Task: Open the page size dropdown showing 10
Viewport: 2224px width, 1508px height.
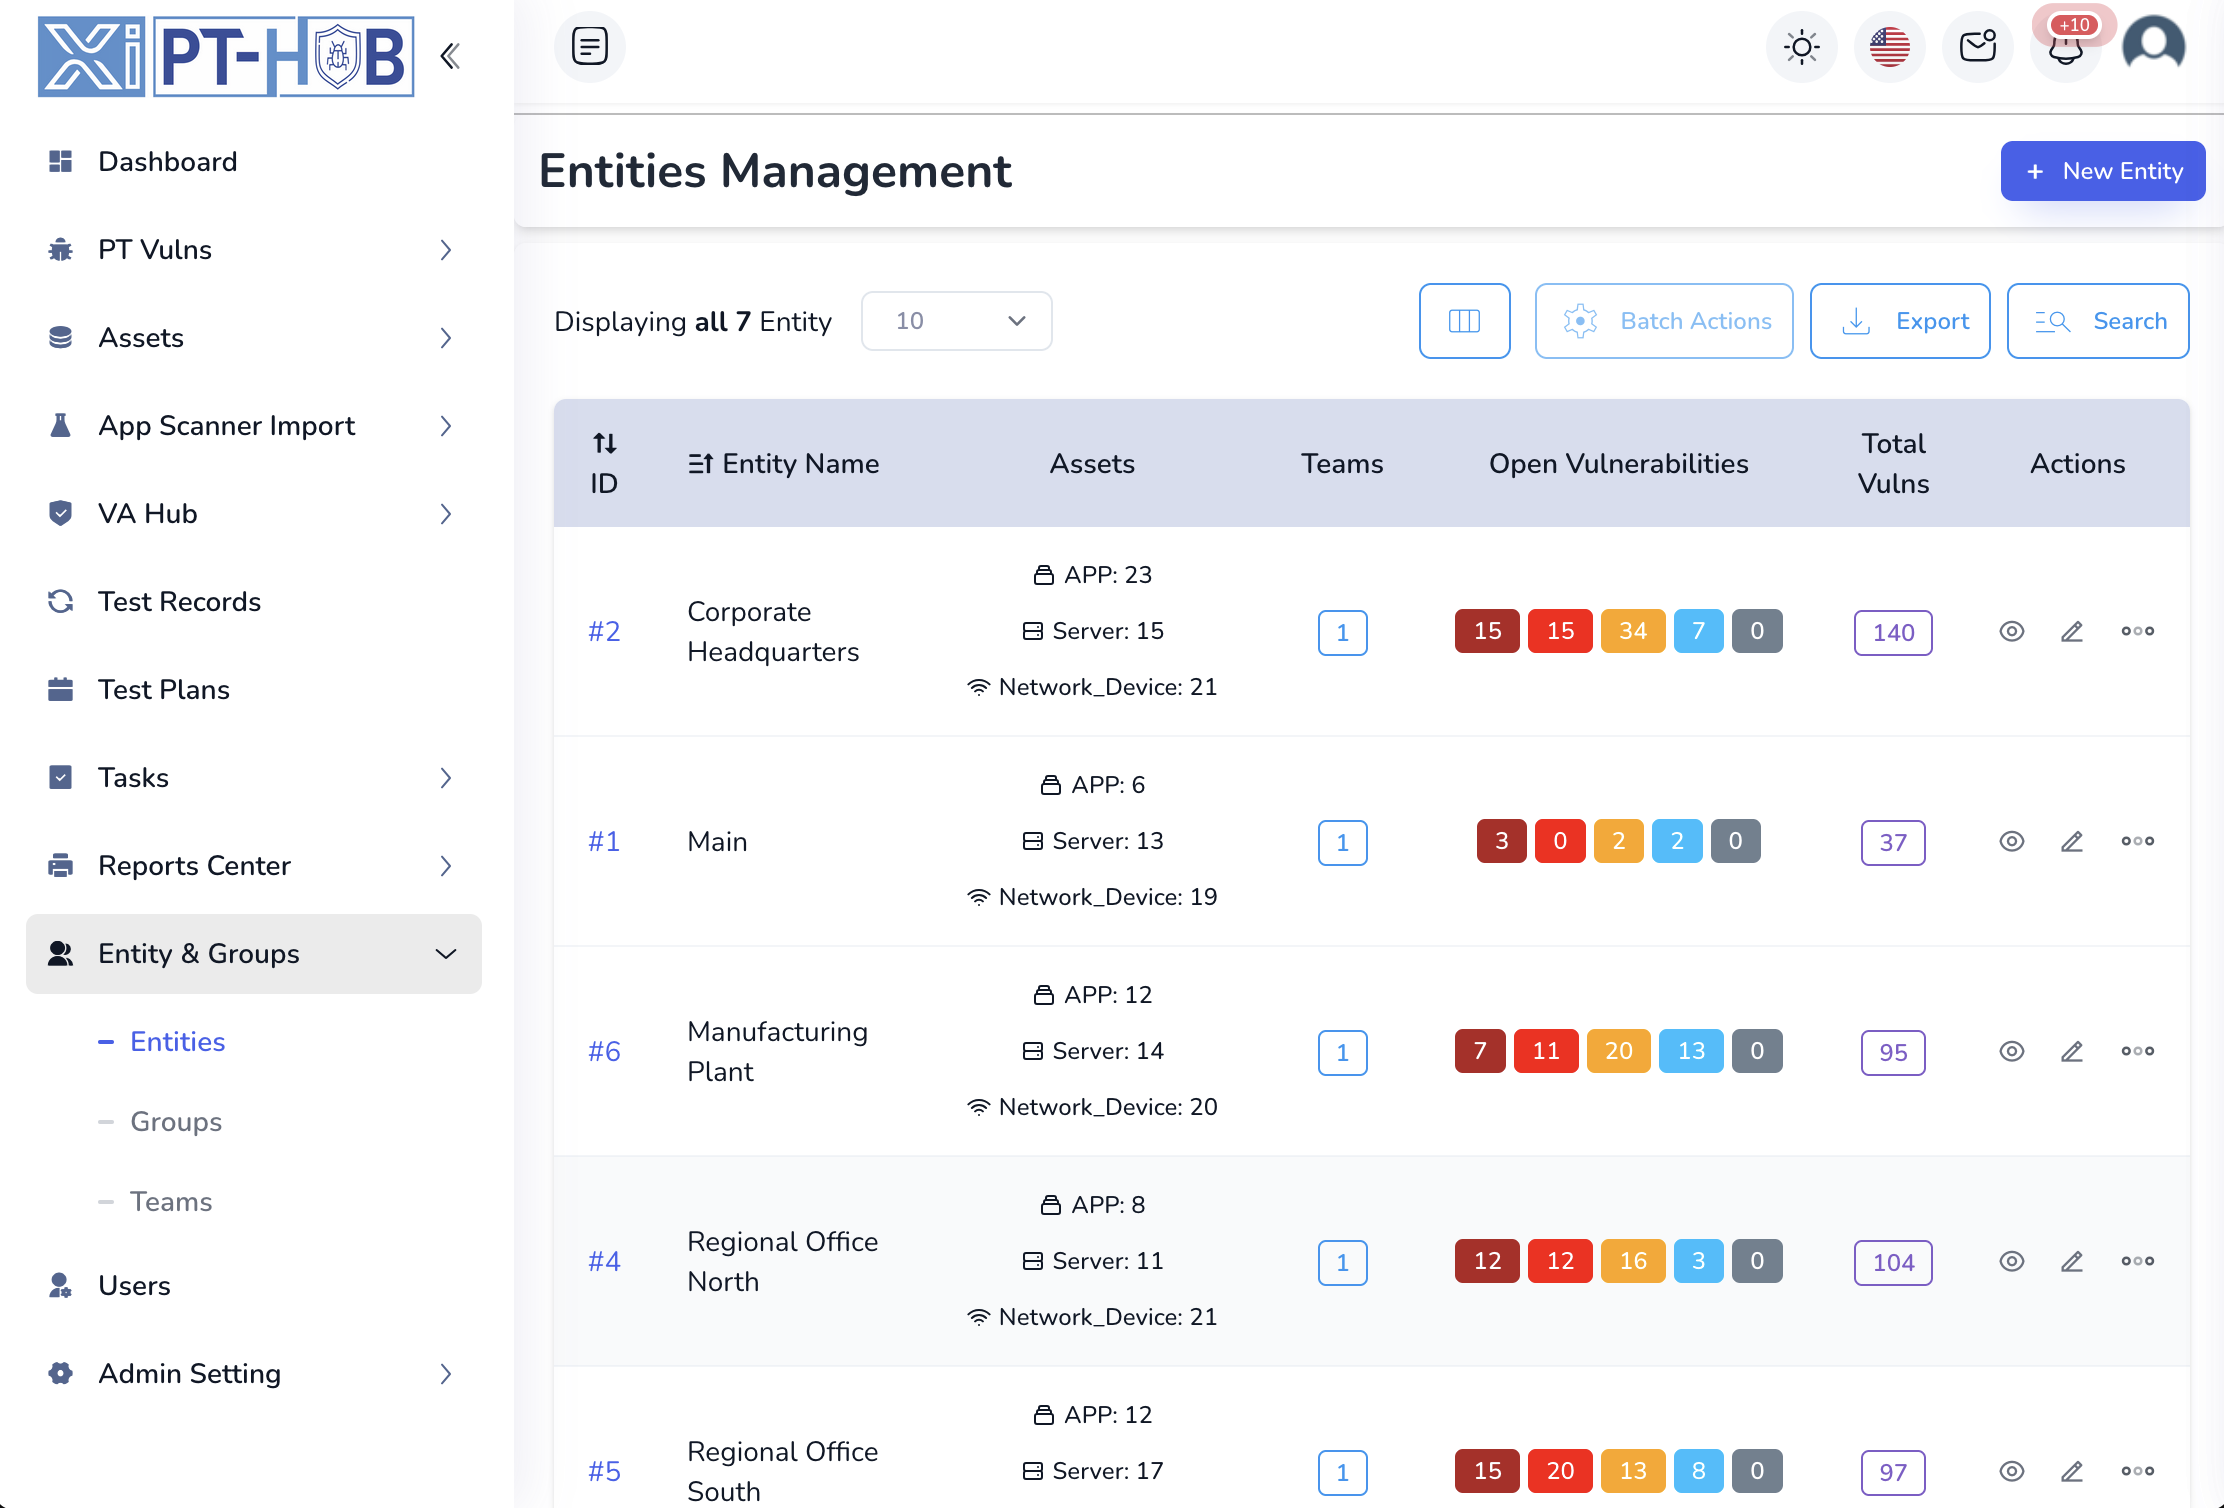Action: [x=956, y=321]
